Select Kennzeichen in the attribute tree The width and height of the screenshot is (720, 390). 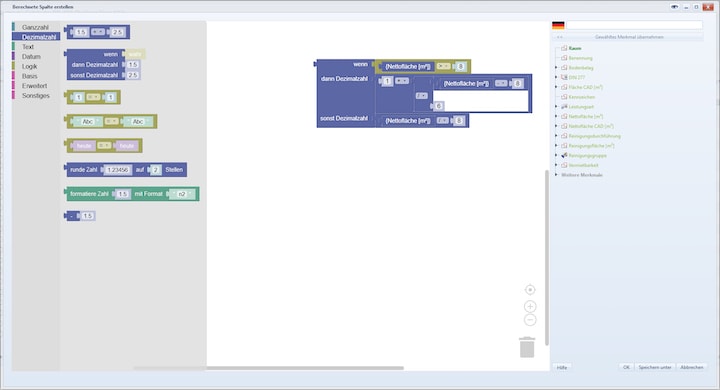581,97
